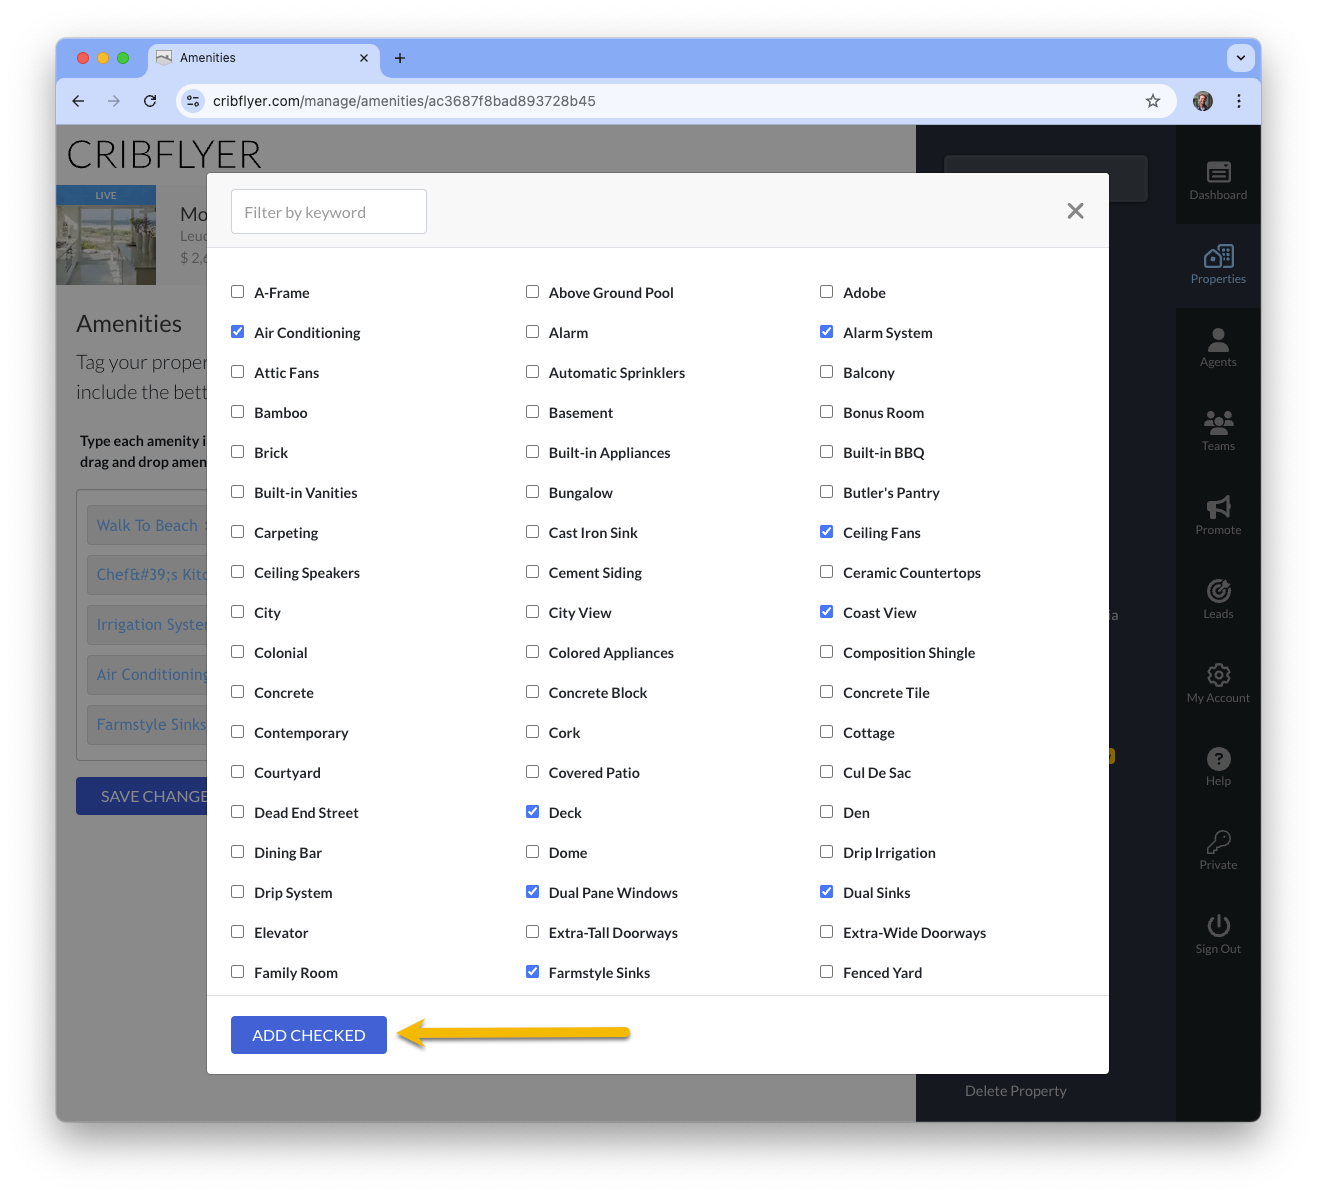Viewport: 1317px width, 1196px height.
Task: Check the Family Room checkbox
Action: pyautogui.click(x=238, y=972)
